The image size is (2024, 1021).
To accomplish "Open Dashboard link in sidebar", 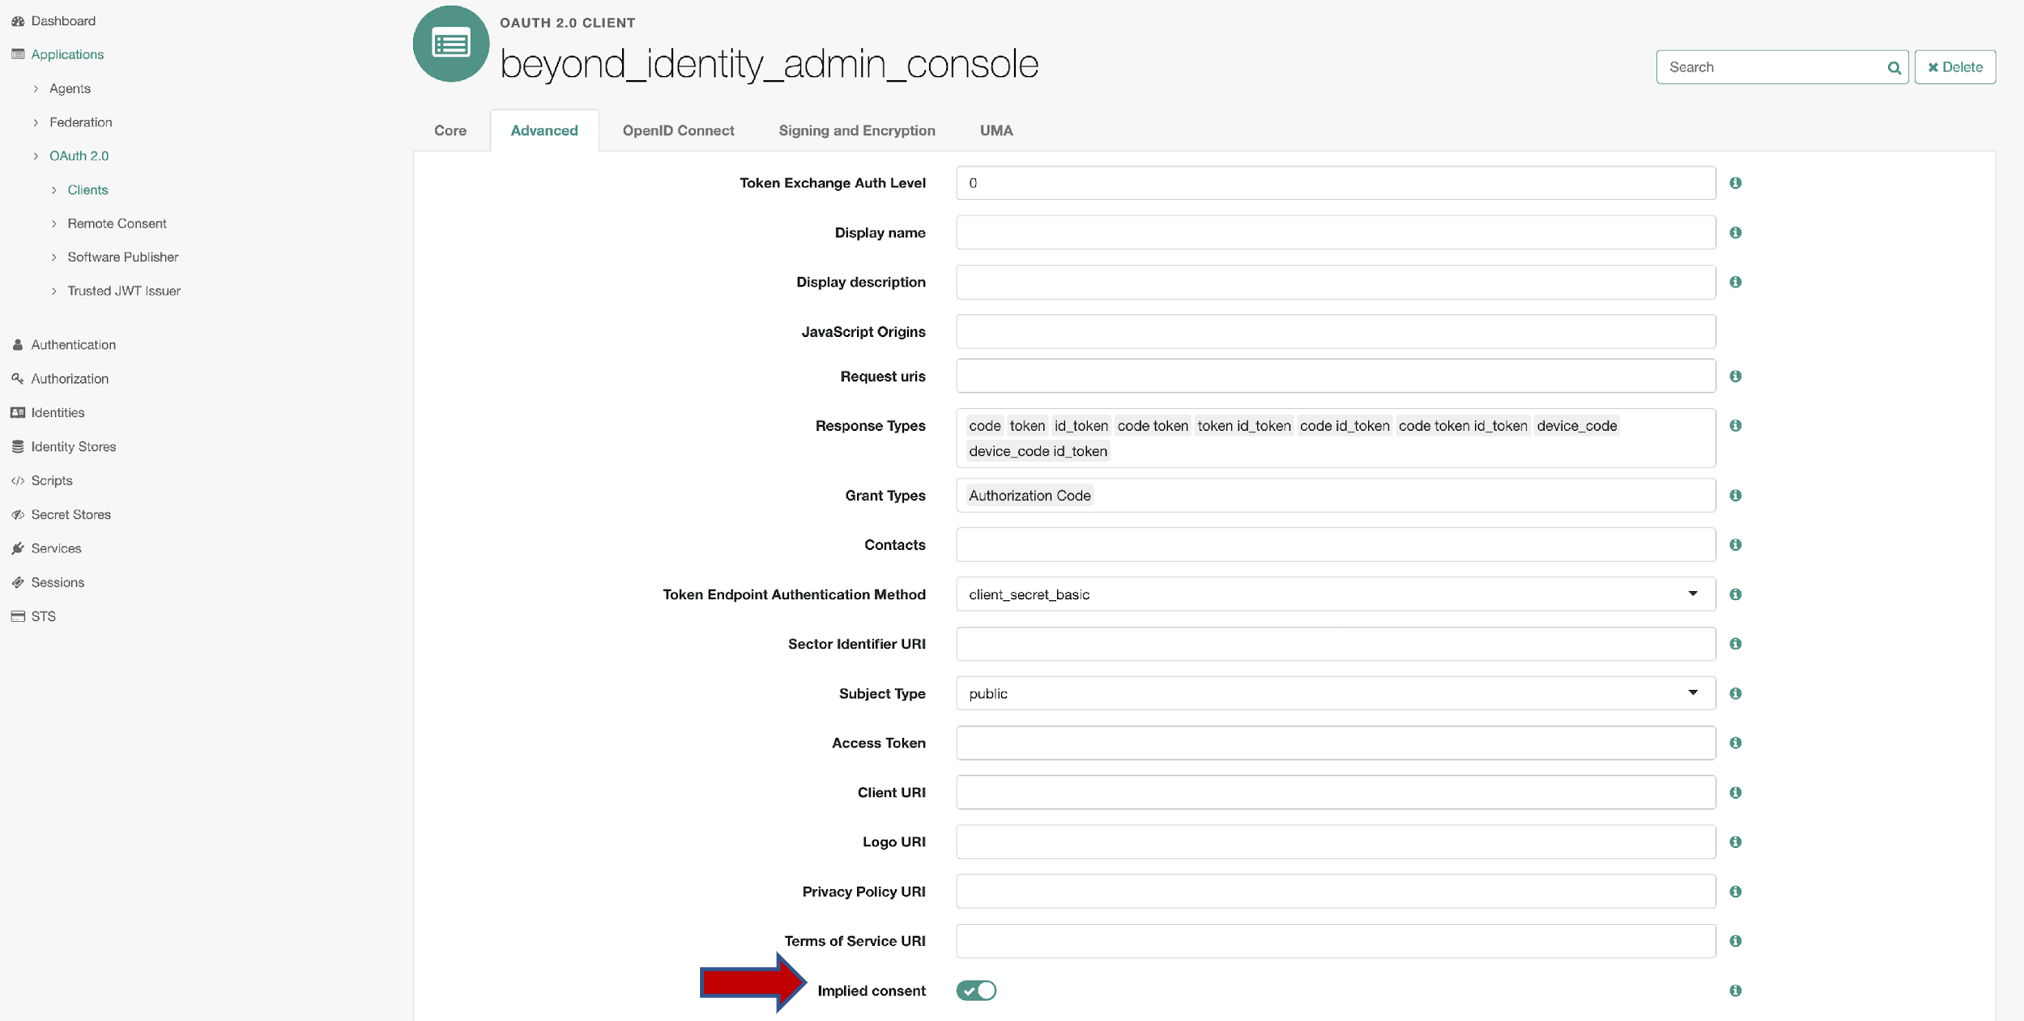I will point(63,21).
